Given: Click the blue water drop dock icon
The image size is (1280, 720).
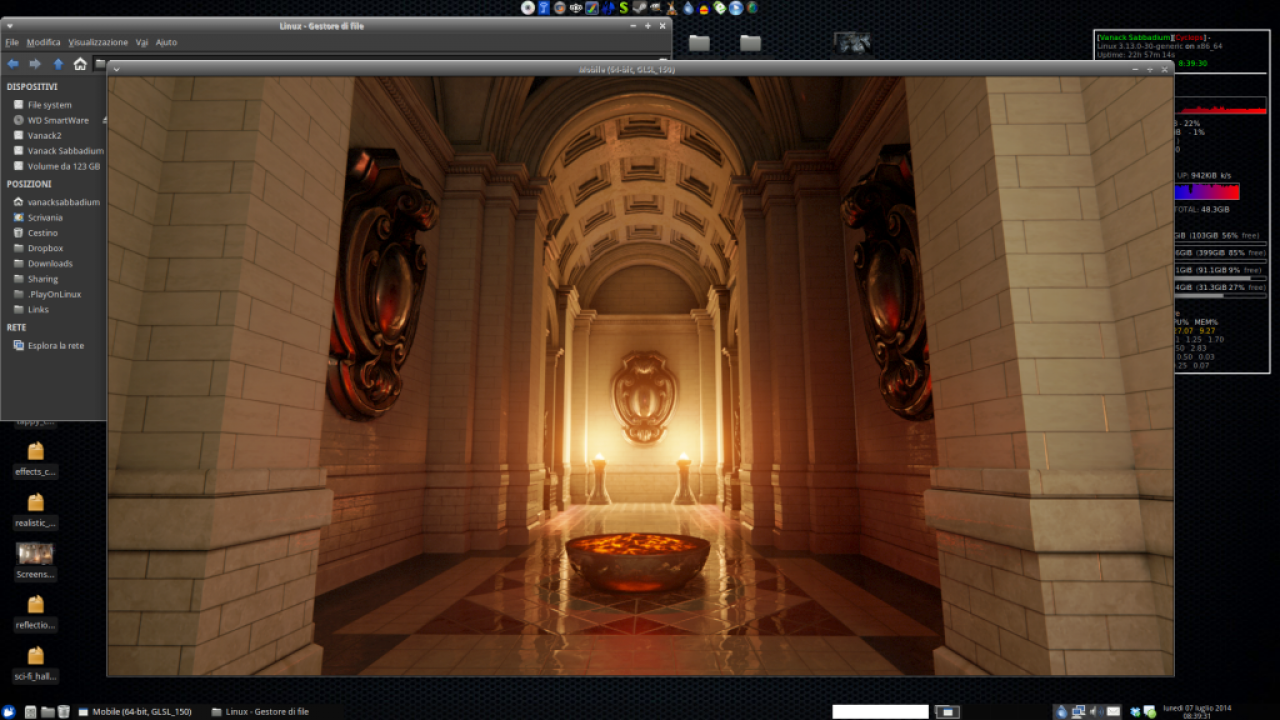Looking at the screenshot, I should tap(688, 8).
